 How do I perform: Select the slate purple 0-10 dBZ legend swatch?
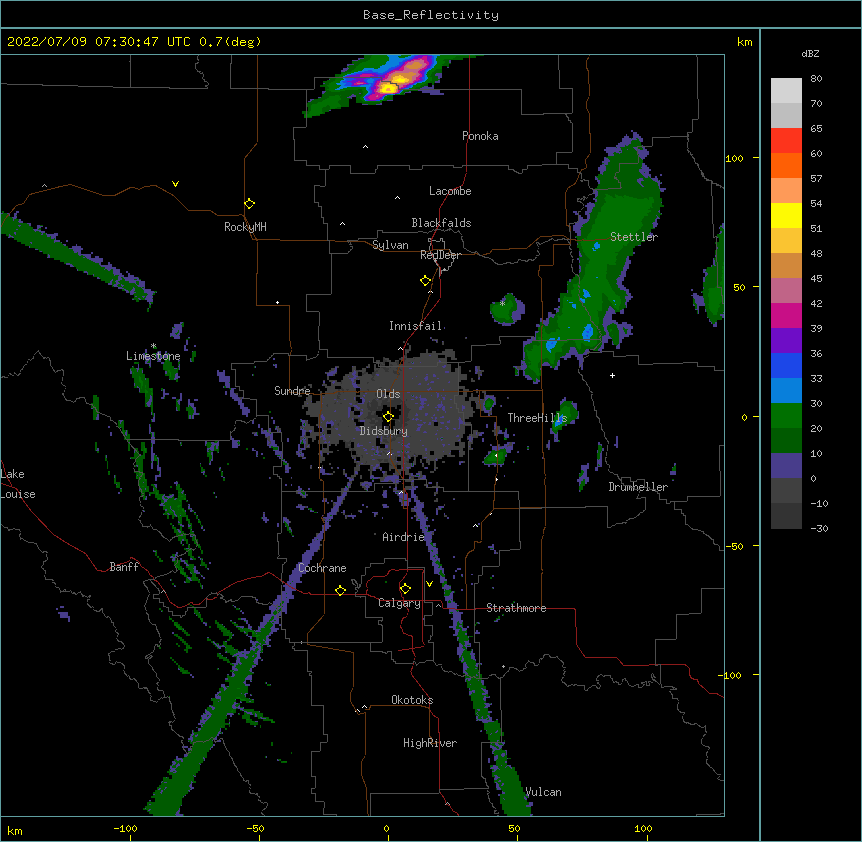pos(786,466)
